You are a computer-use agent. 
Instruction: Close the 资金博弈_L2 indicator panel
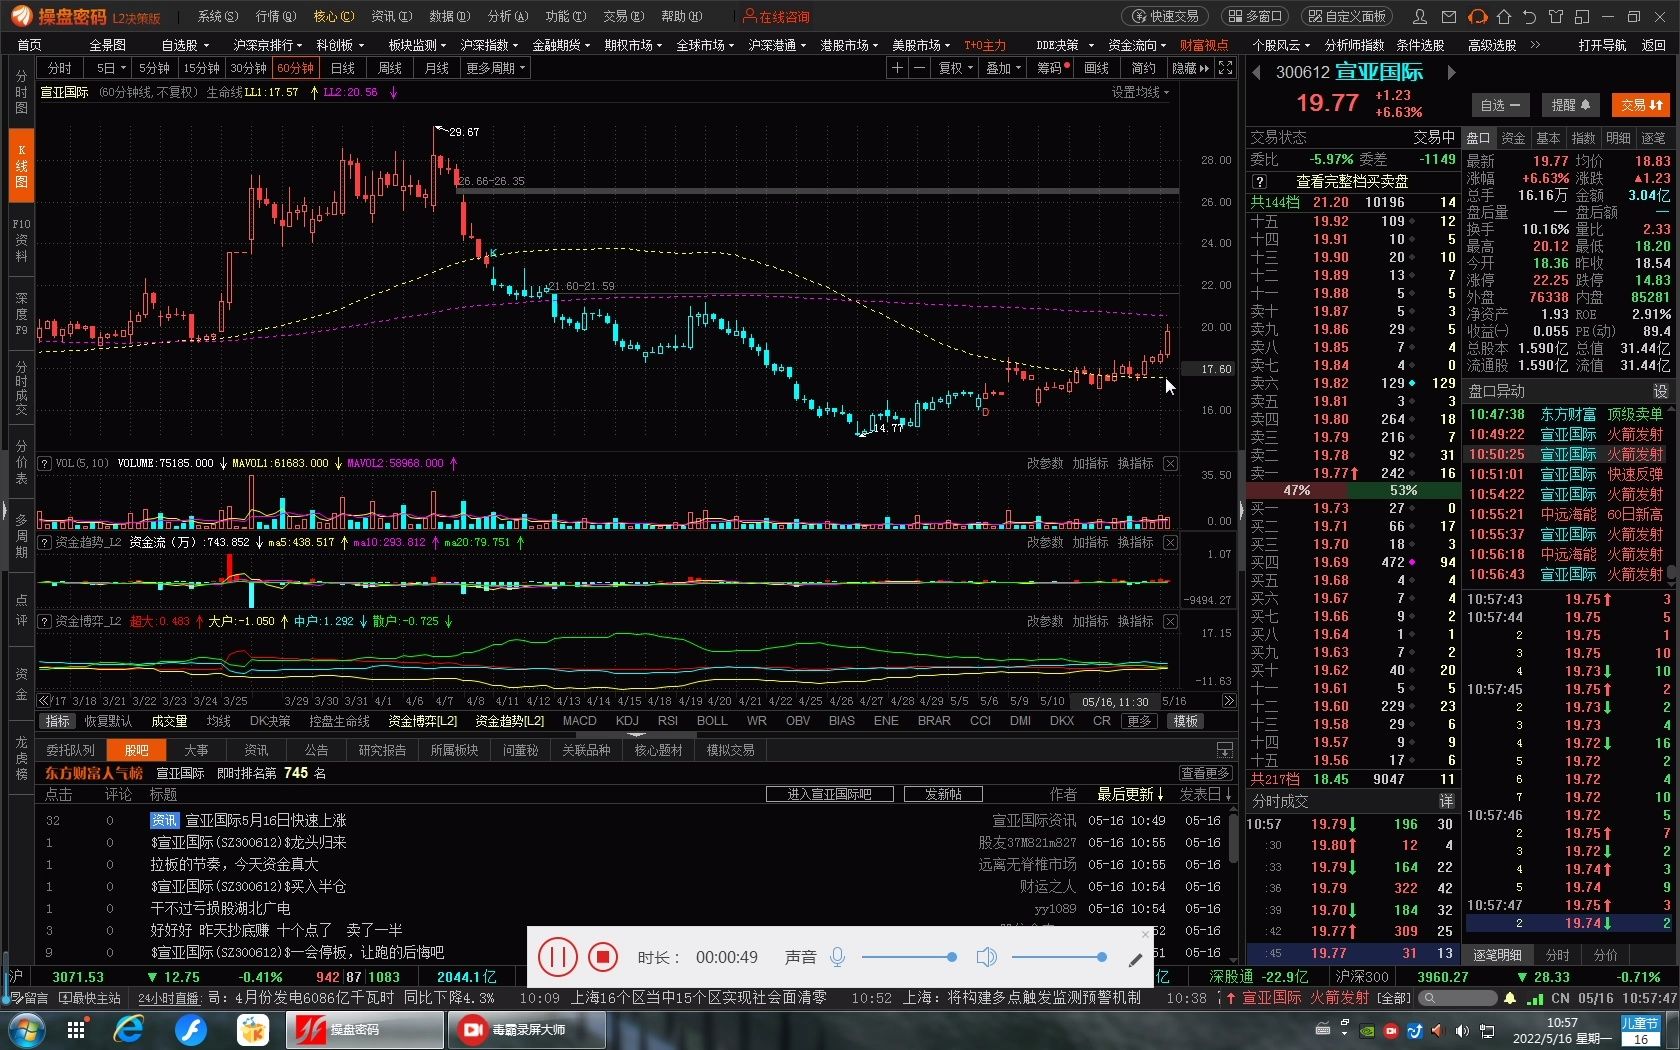[1170, 621]
